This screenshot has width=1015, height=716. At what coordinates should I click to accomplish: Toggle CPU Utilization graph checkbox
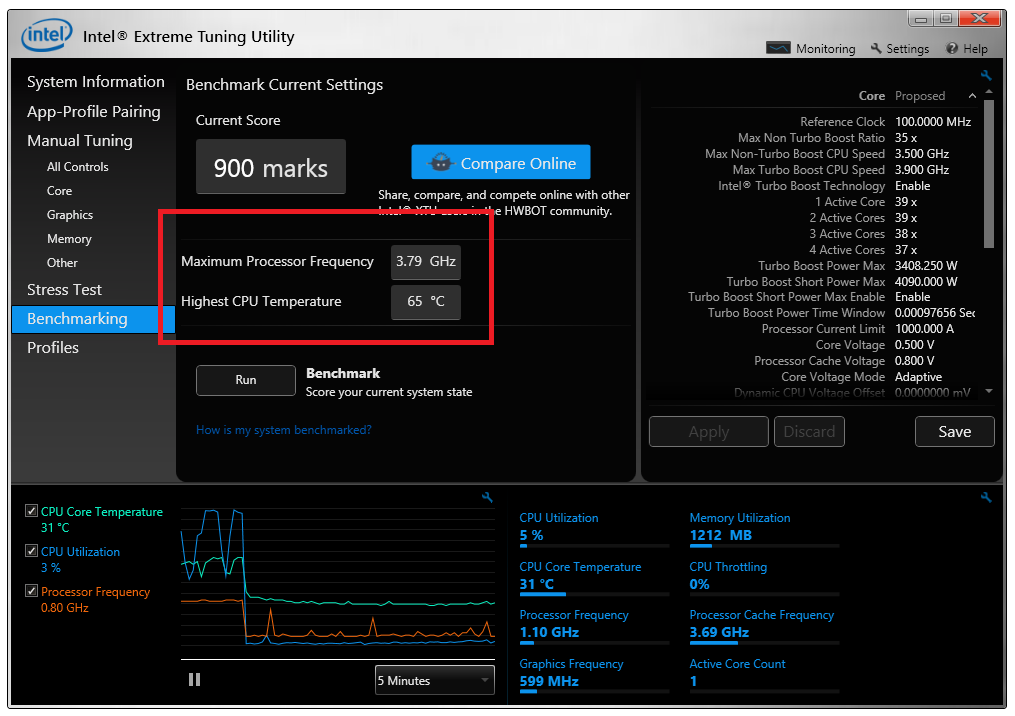[31, 551]
